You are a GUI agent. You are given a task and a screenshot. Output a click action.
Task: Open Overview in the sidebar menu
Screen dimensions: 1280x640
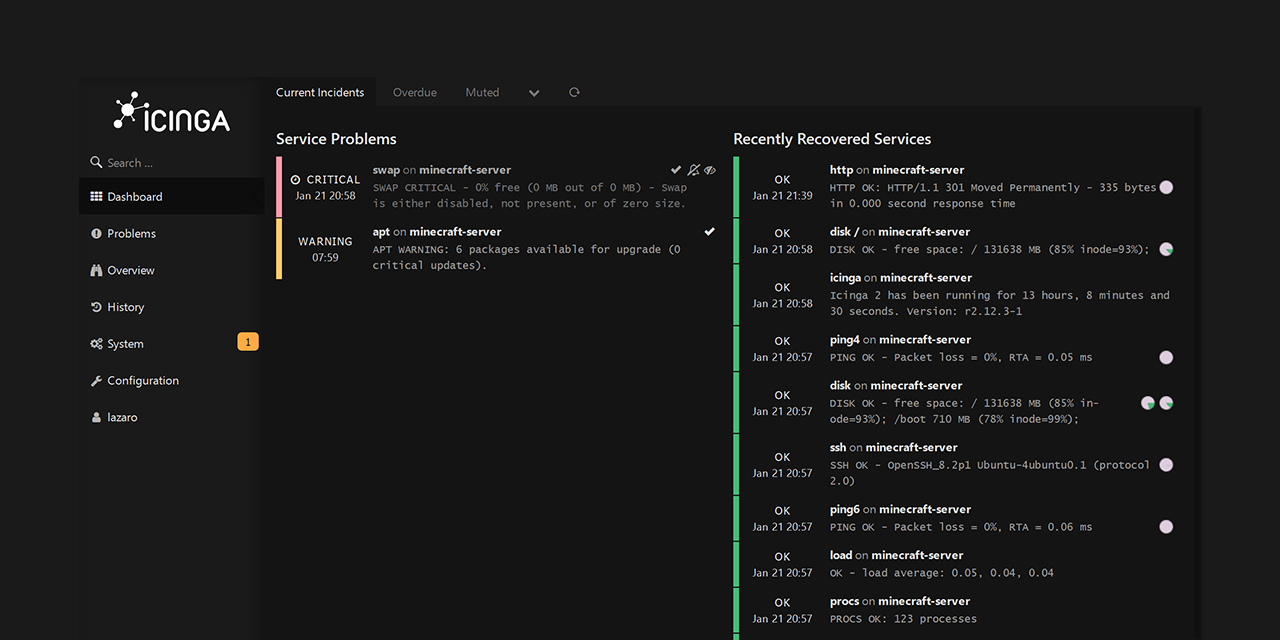tap(171, 270)
